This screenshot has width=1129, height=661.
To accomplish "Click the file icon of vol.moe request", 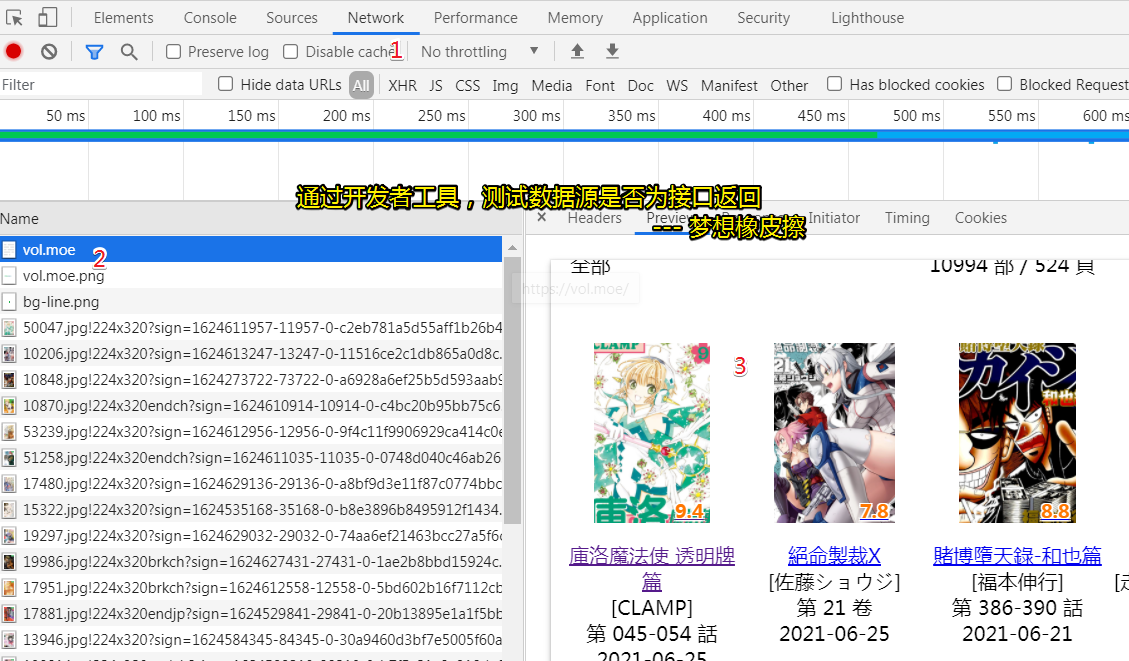I will (x=9, y=250).
